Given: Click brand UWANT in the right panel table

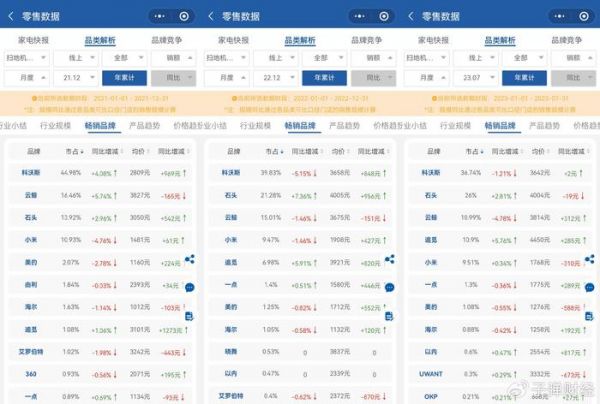Looking at the screenshot, I should [432, 374].
